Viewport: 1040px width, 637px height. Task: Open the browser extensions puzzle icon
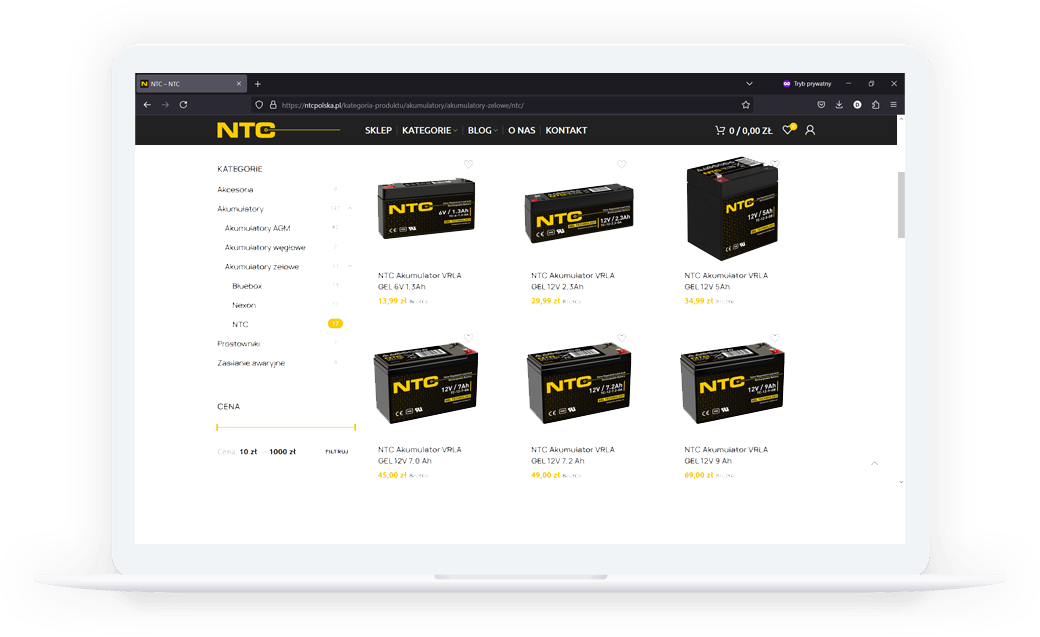tap(876, 105)
